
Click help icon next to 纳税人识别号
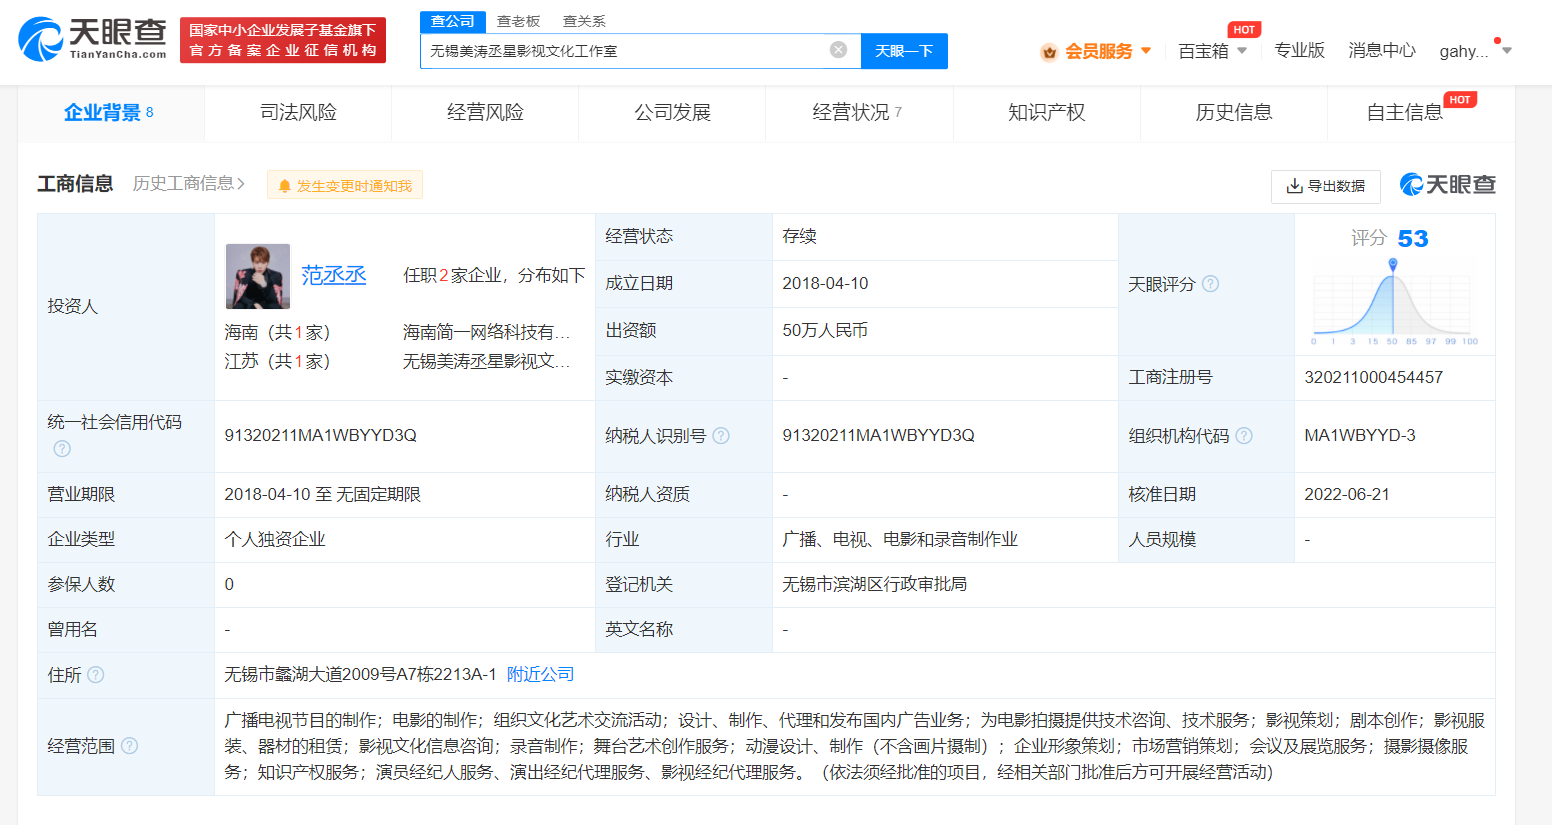721,436
